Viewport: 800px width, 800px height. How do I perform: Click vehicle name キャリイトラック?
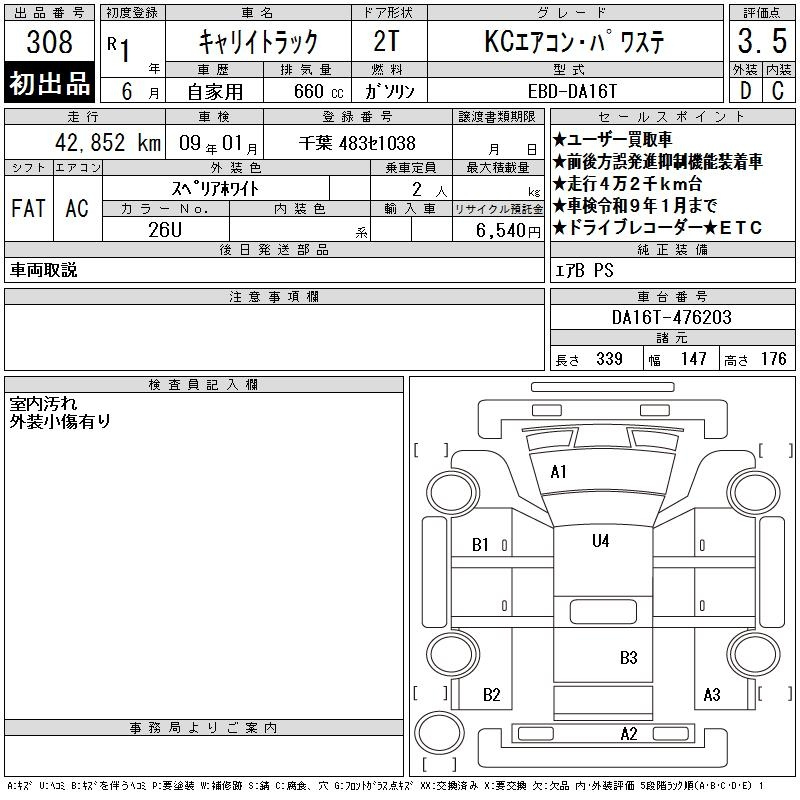click(258, 42)
